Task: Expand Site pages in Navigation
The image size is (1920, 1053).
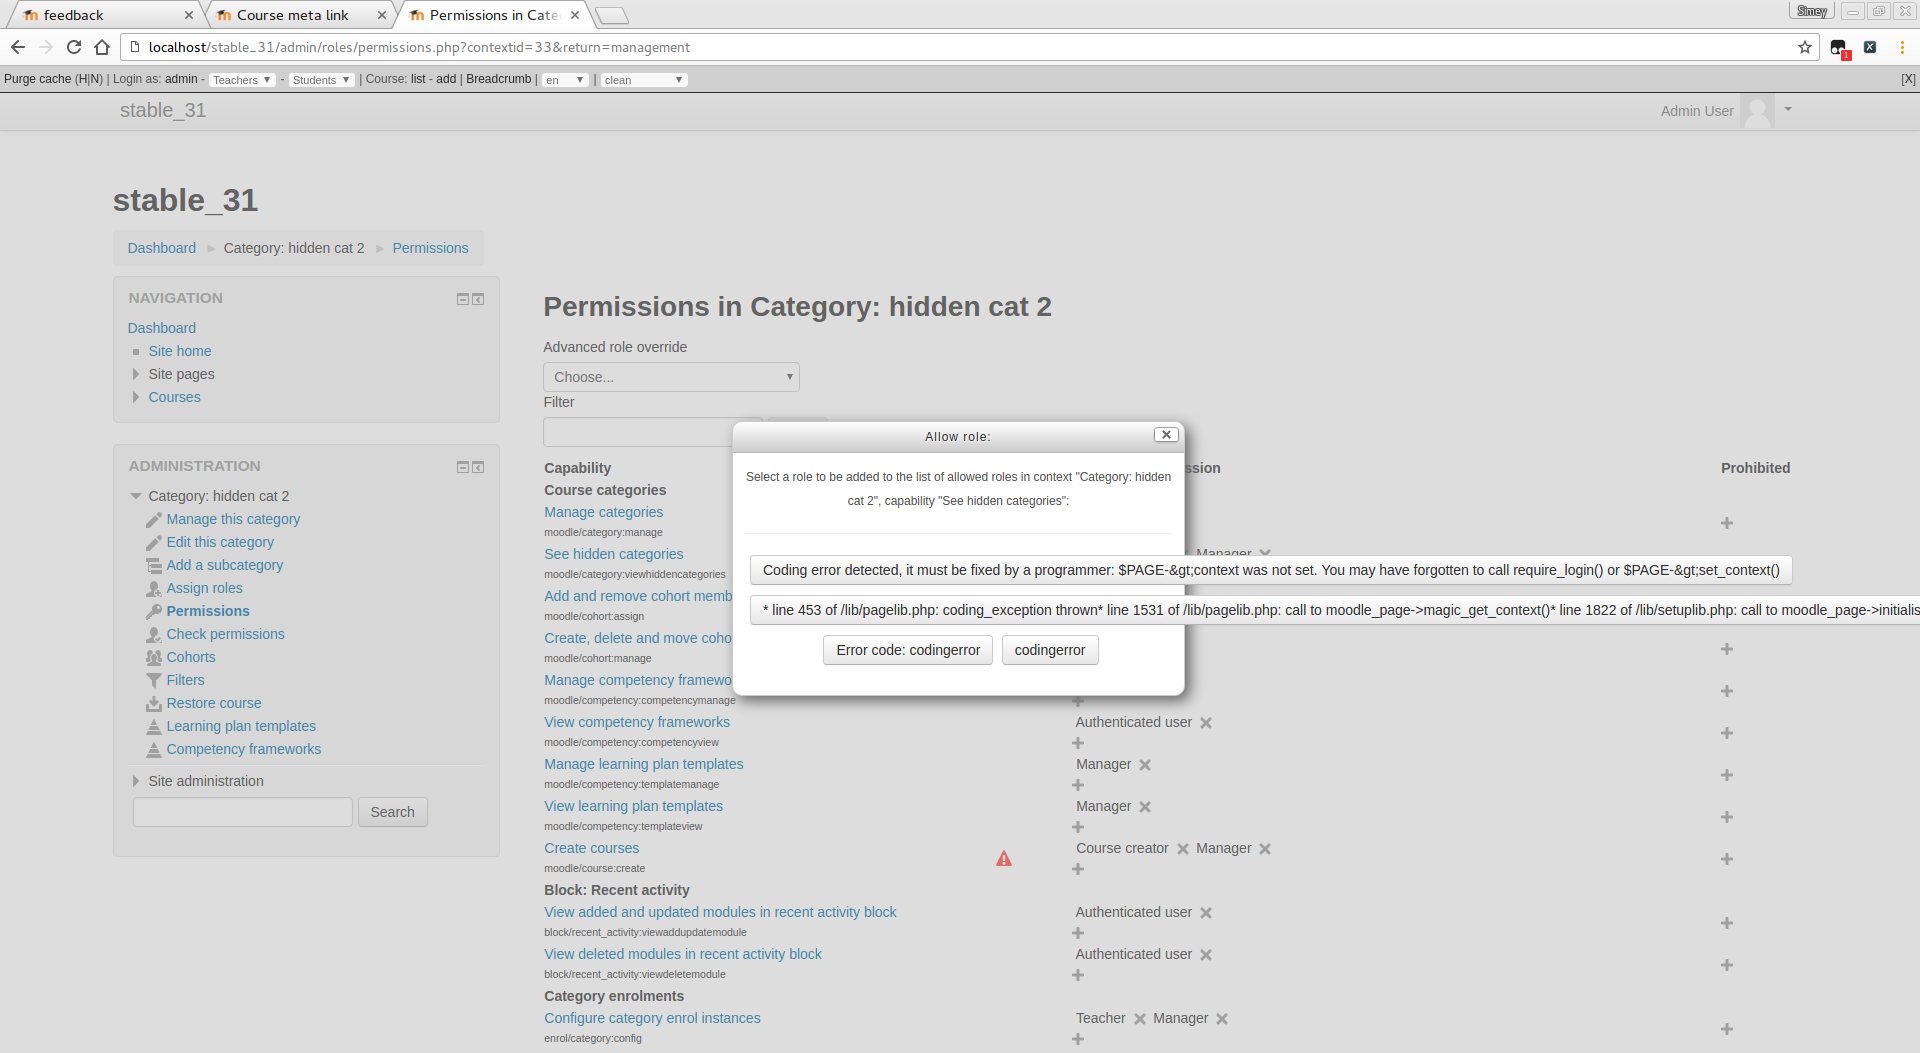Action: coord(136,374)
